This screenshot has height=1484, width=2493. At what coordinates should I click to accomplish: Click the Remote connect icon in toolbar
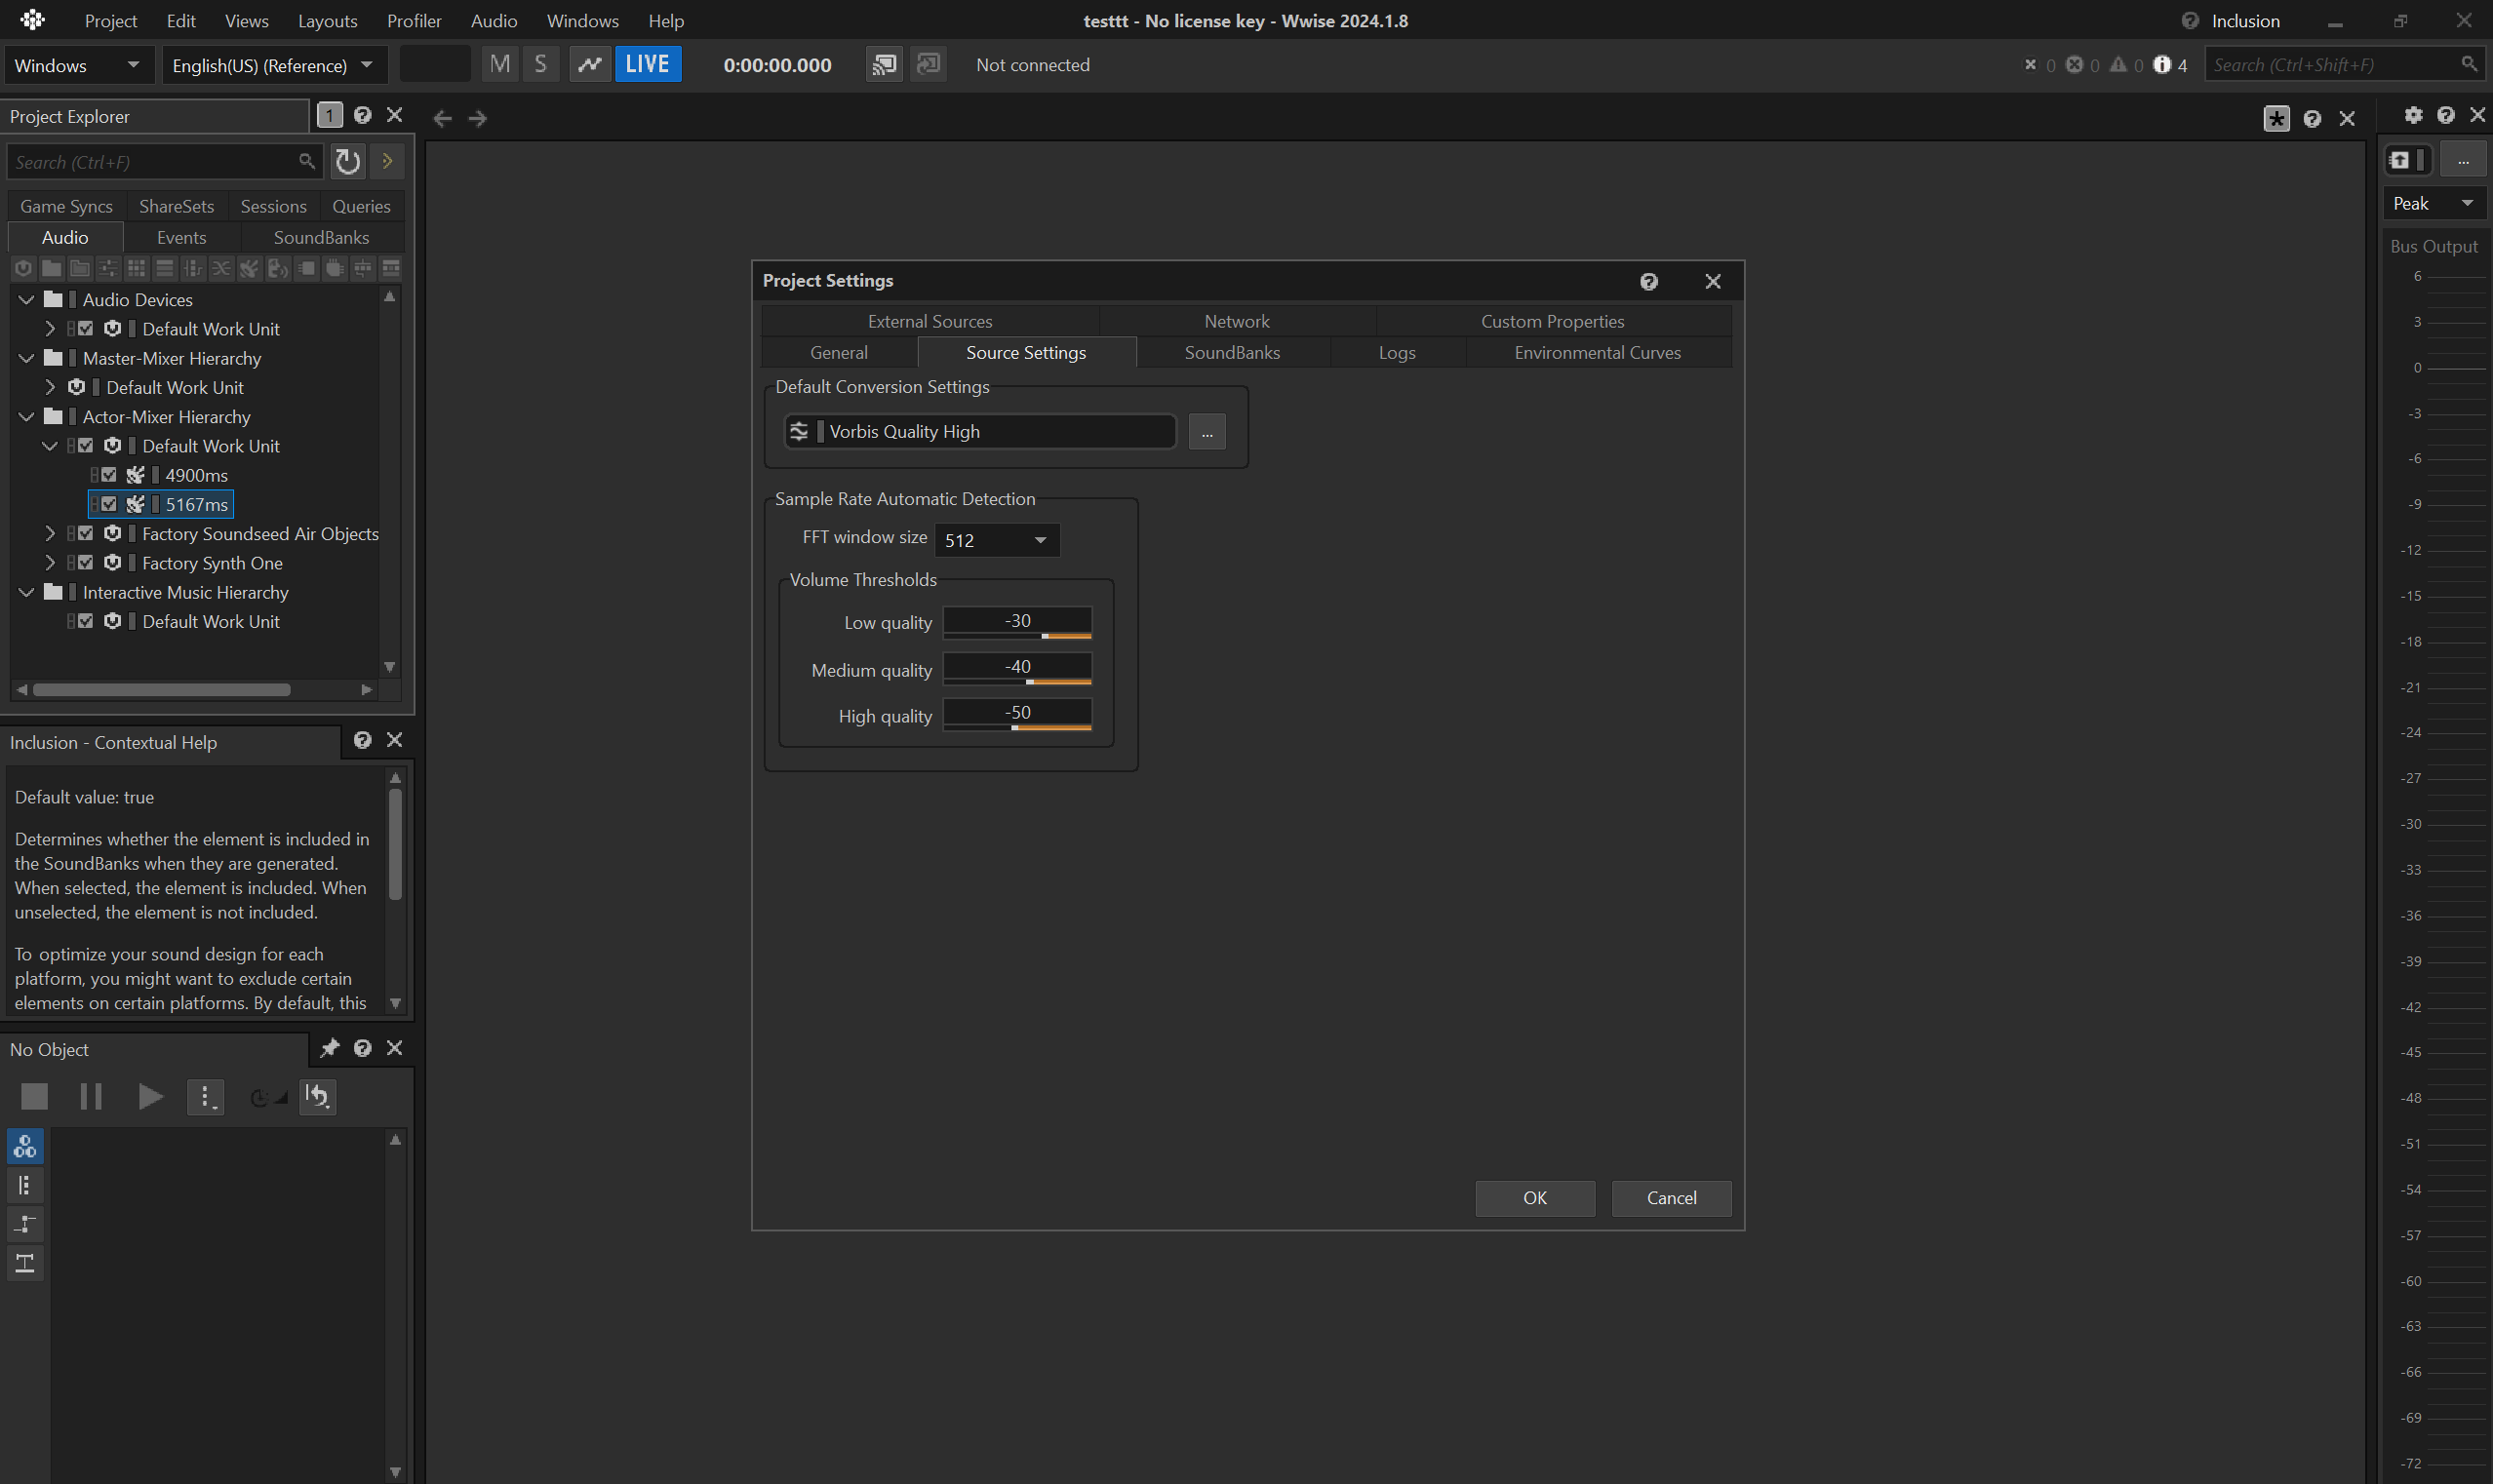point(883,65)
